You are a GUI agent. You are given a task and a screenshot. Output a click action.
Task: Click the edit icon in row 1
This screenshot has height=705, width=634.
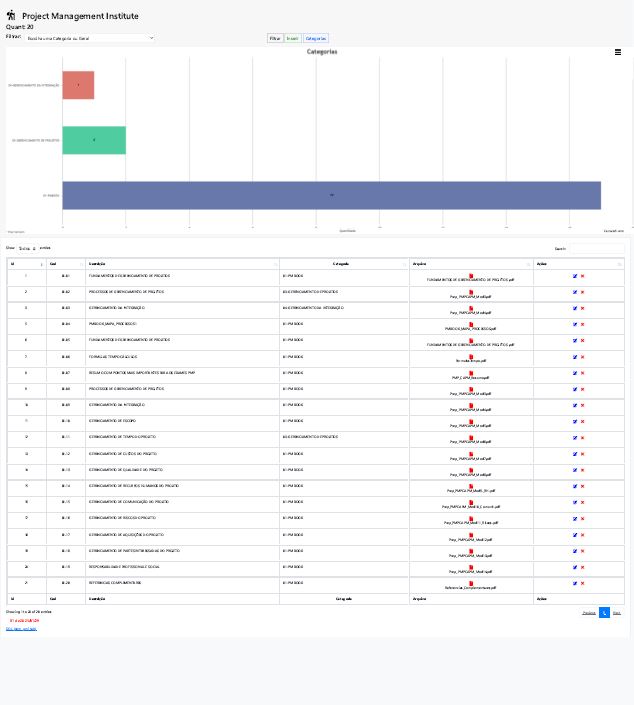(x=575, y=276)
